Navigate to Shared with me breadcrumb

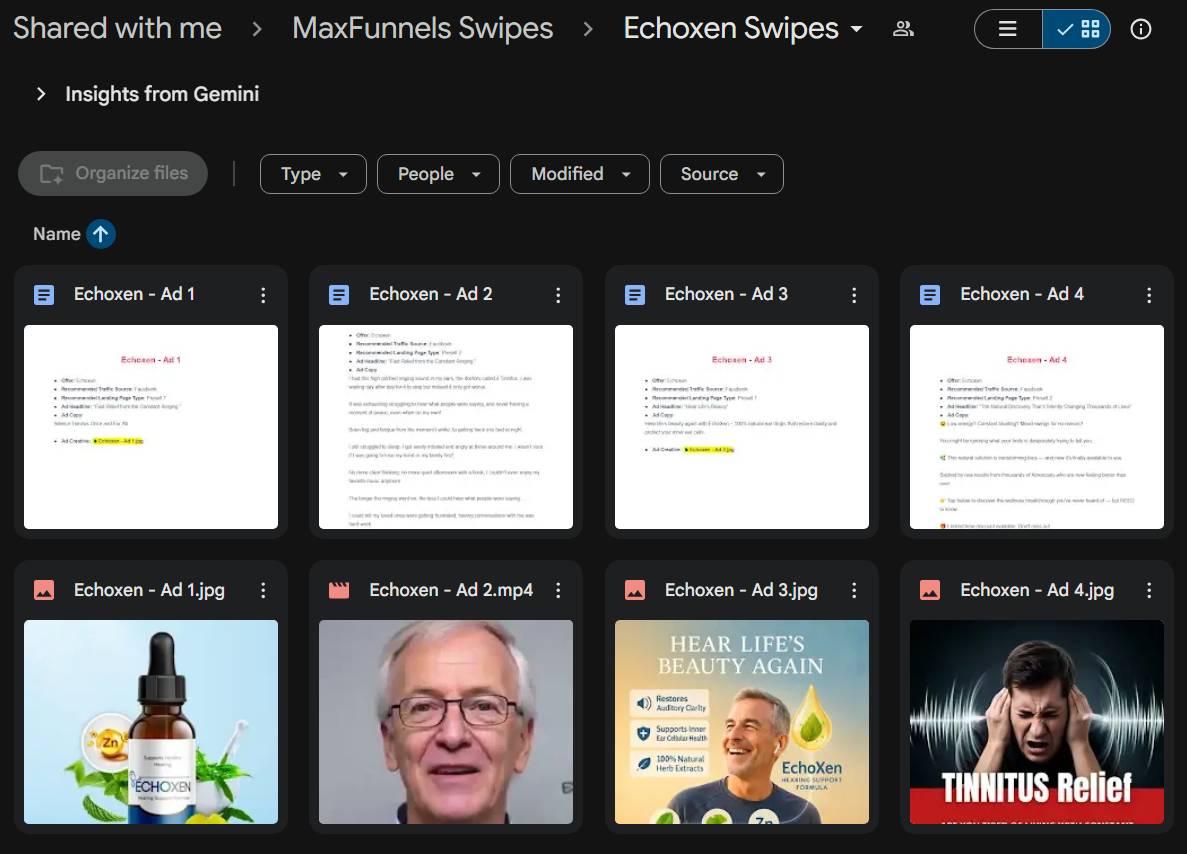click(x=117, y=28)
